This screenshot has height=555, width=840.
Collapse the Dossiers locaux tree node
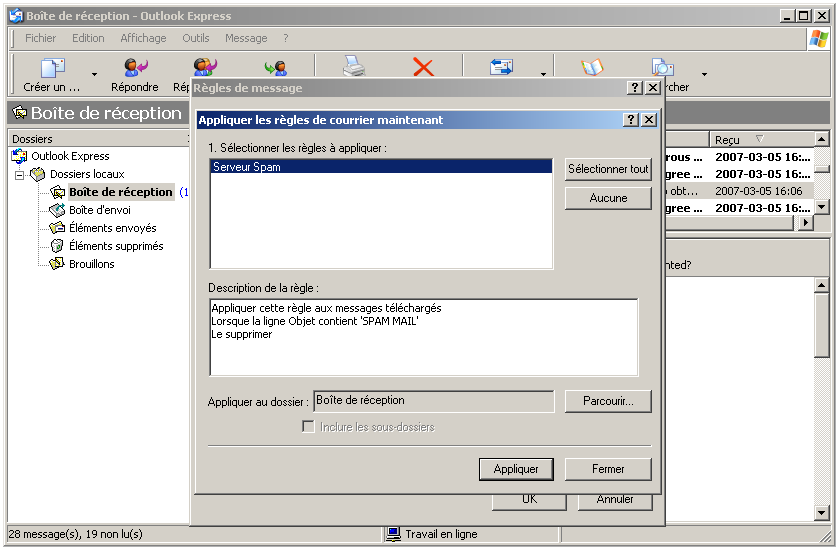[19, 175]
